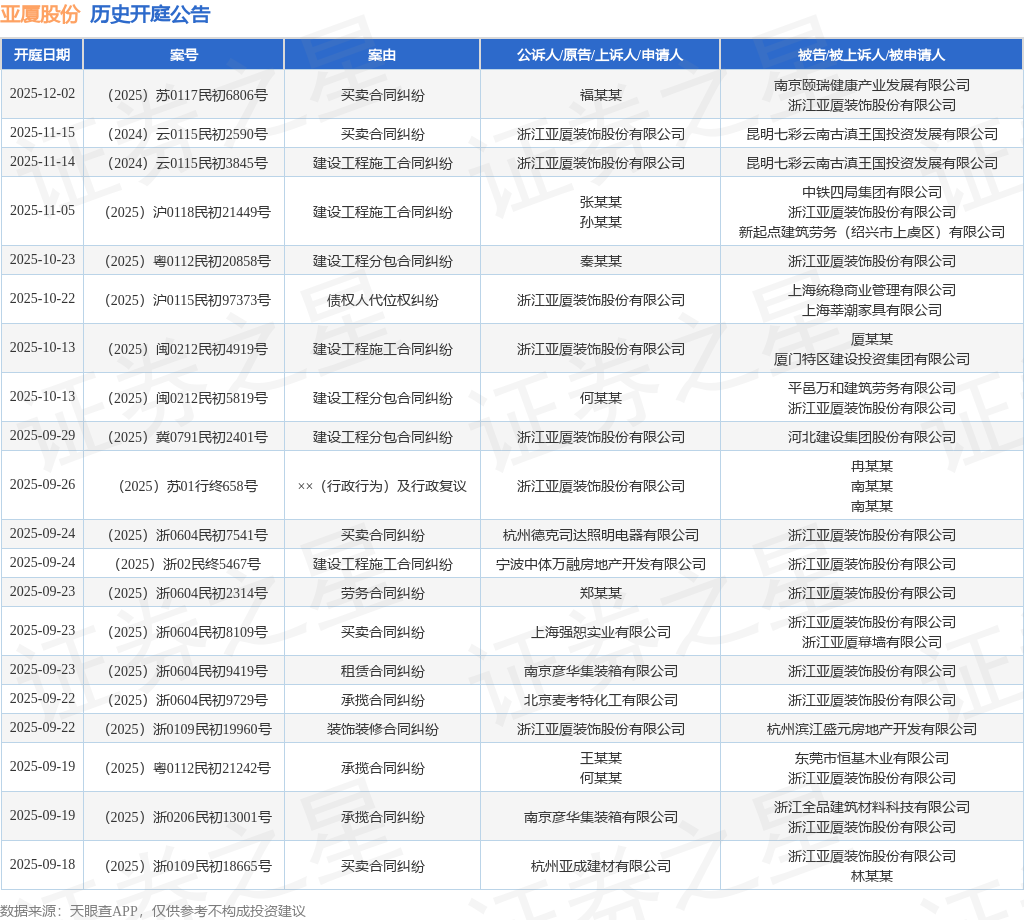Select the 被告/被上诉人/被申请人 column header
This screenshot has height=920, width=1024.
[871, 55]
